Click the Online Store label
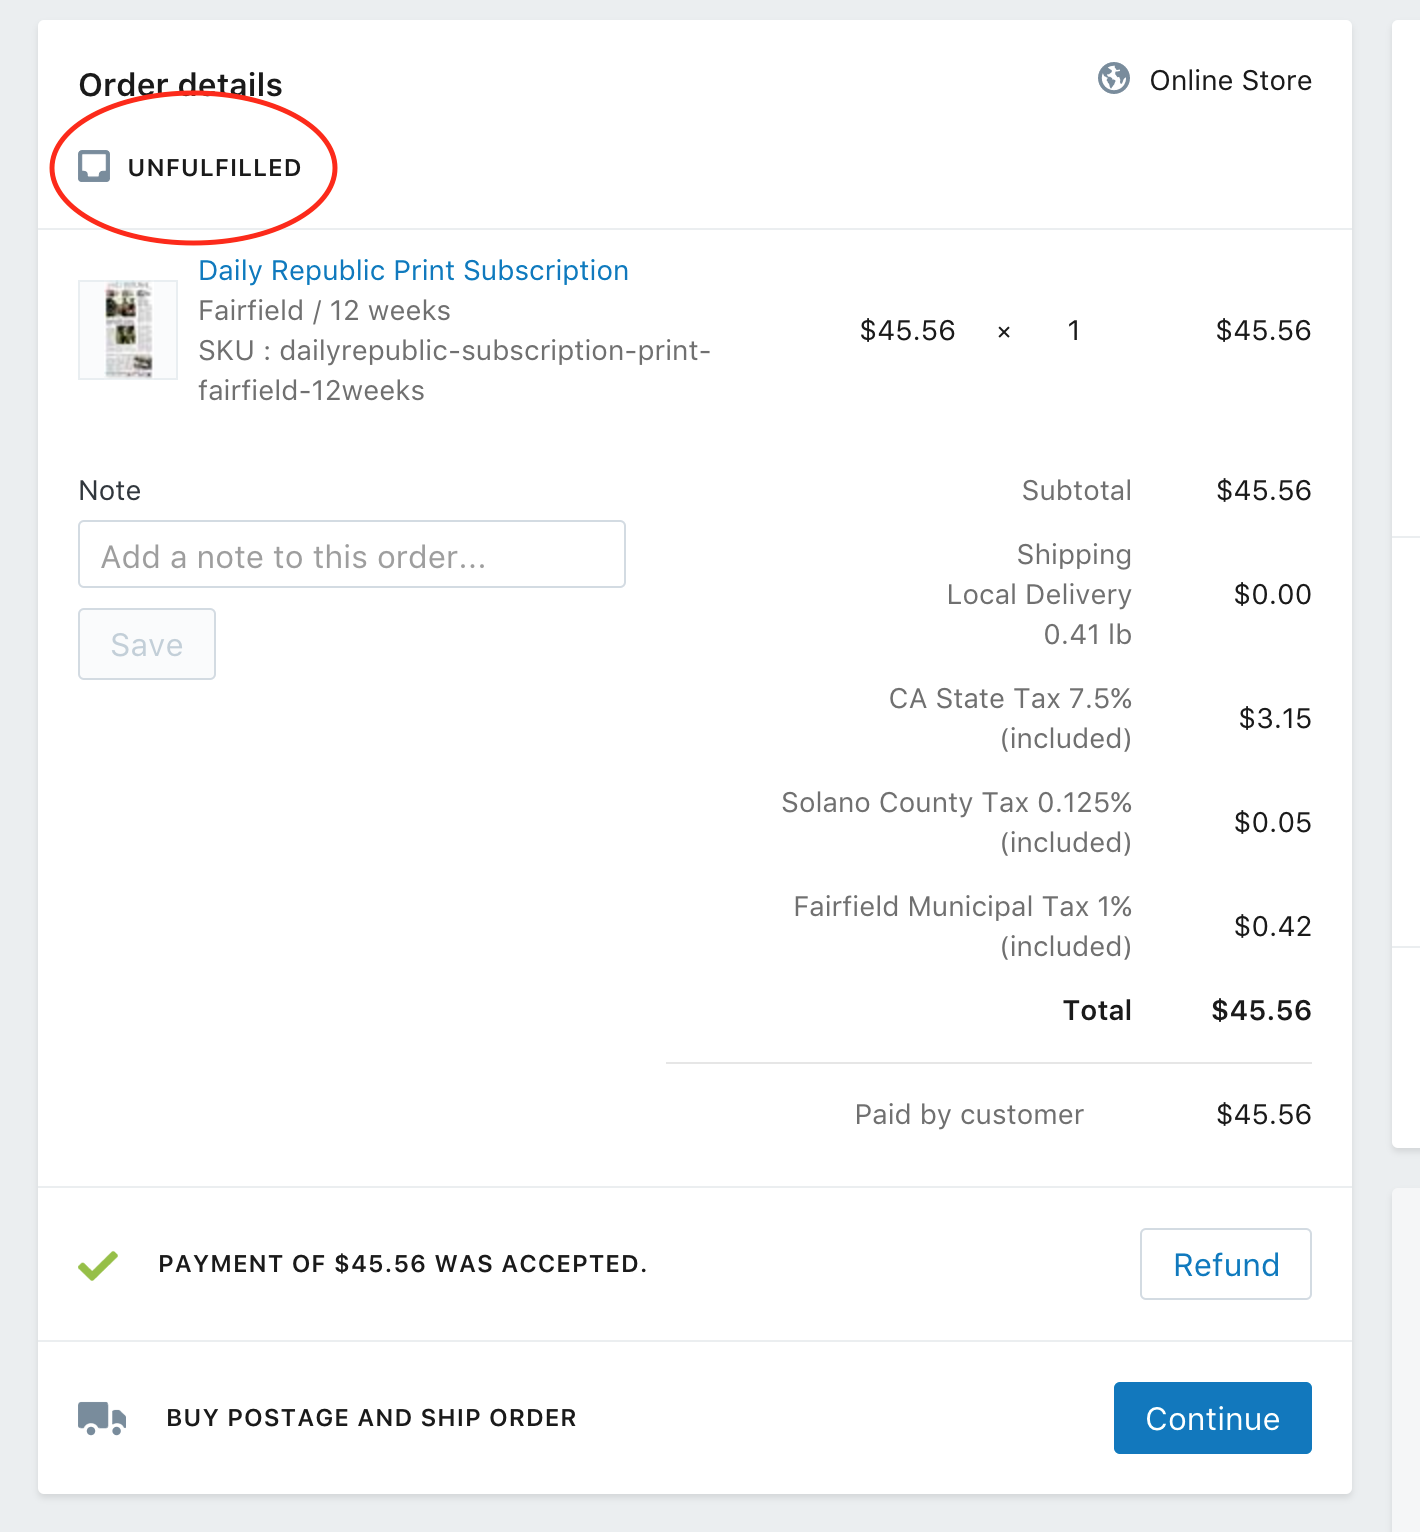Image resolution: width=1420 pixels, height=1532 pixels. pos(1230,81)
